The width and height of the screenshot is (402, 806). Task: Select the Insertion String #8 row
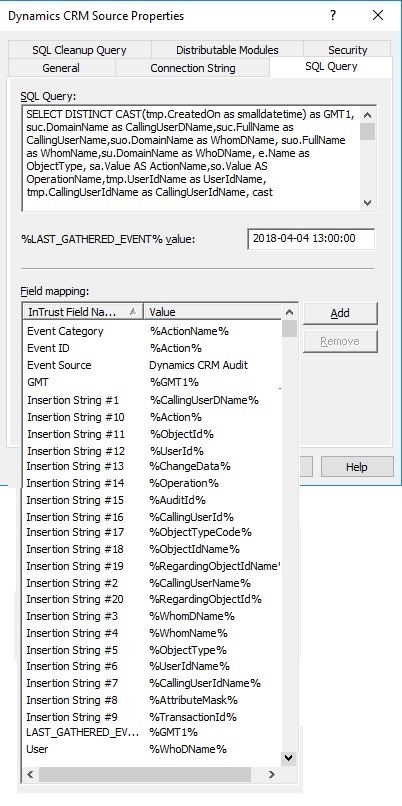(x=153, y=700)
